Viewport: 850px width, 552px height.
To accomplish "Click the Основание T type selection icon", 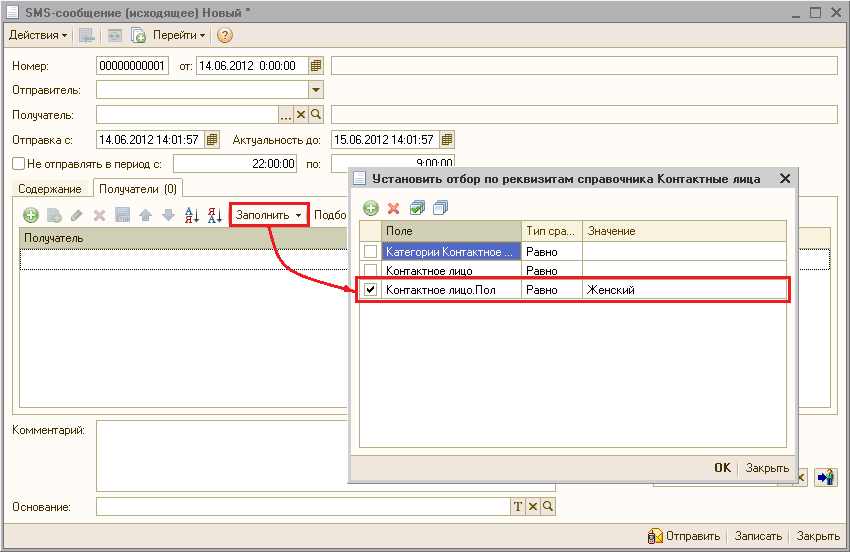I will pyautogui.click(x=518, y=506).
